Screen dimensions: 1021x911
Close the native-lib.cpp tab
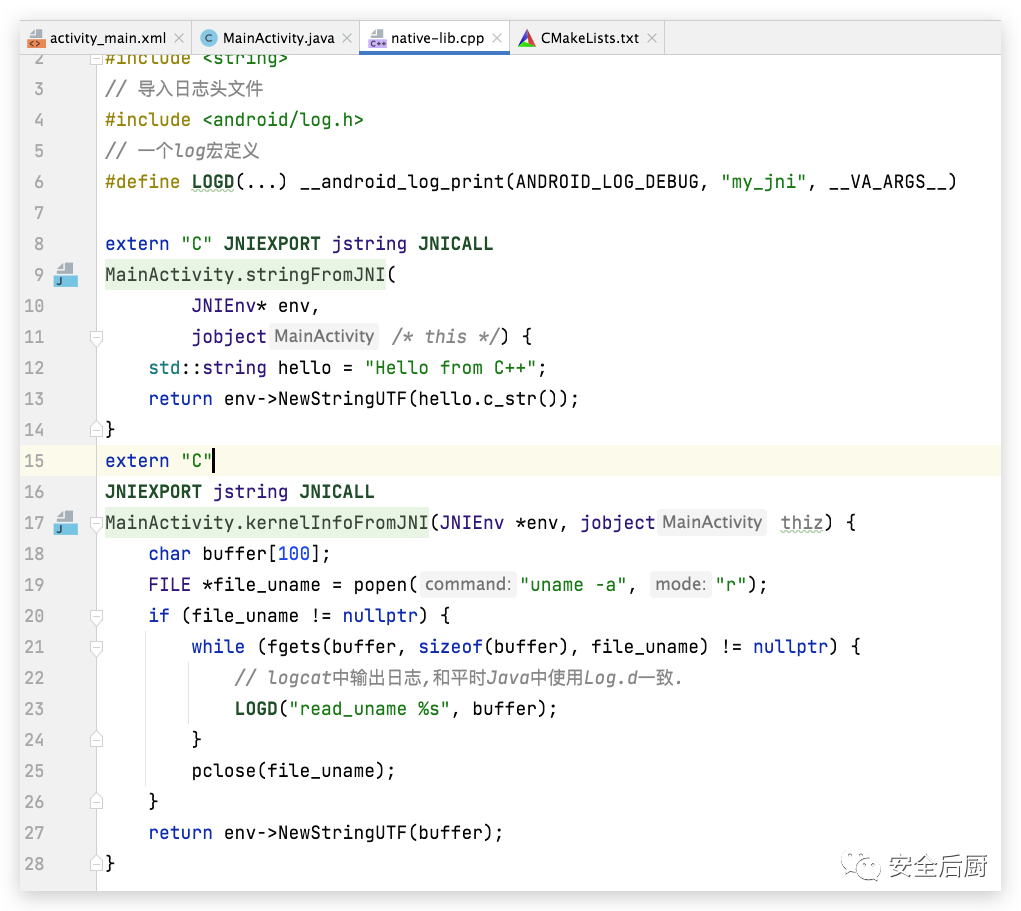coord(497,39)
